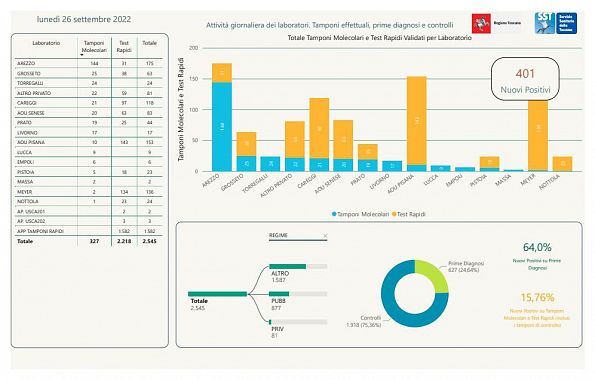Click the 401 Nuovi Positivi card
Image resolution: width=595 pixels, height=380 pixels.
click(525, 79)
